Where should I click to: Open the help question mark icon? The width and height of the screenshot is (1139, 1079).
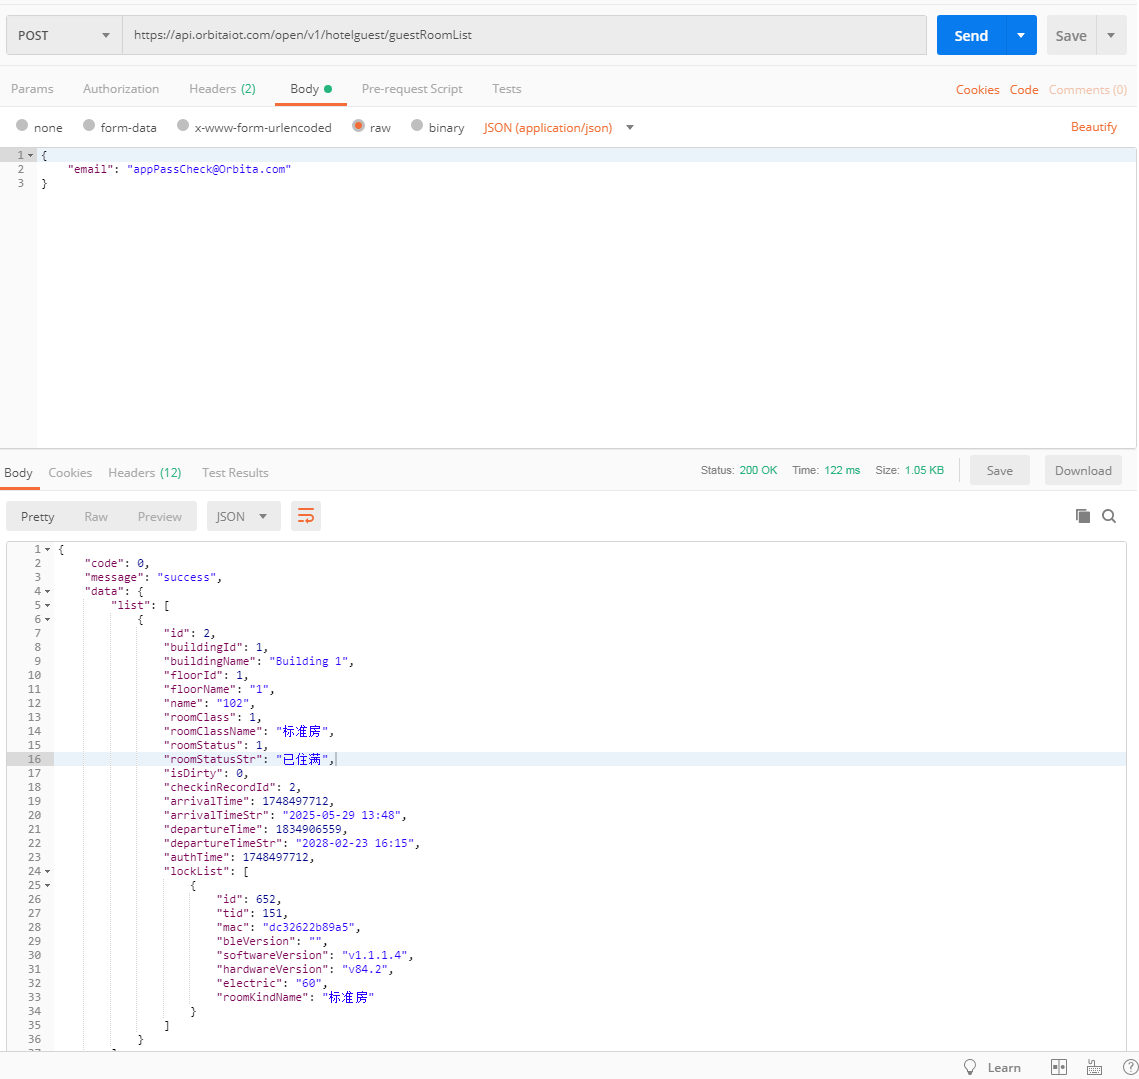pos(1130,1067)
